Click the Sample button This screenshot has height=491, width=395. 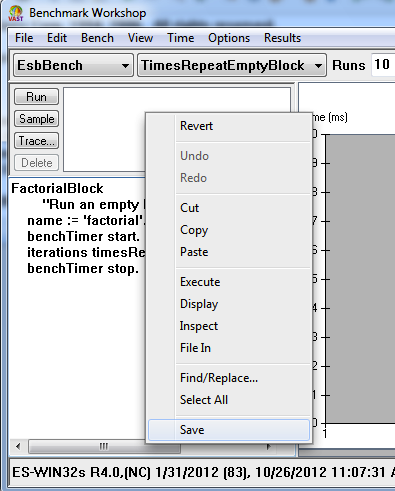point(36,119)
